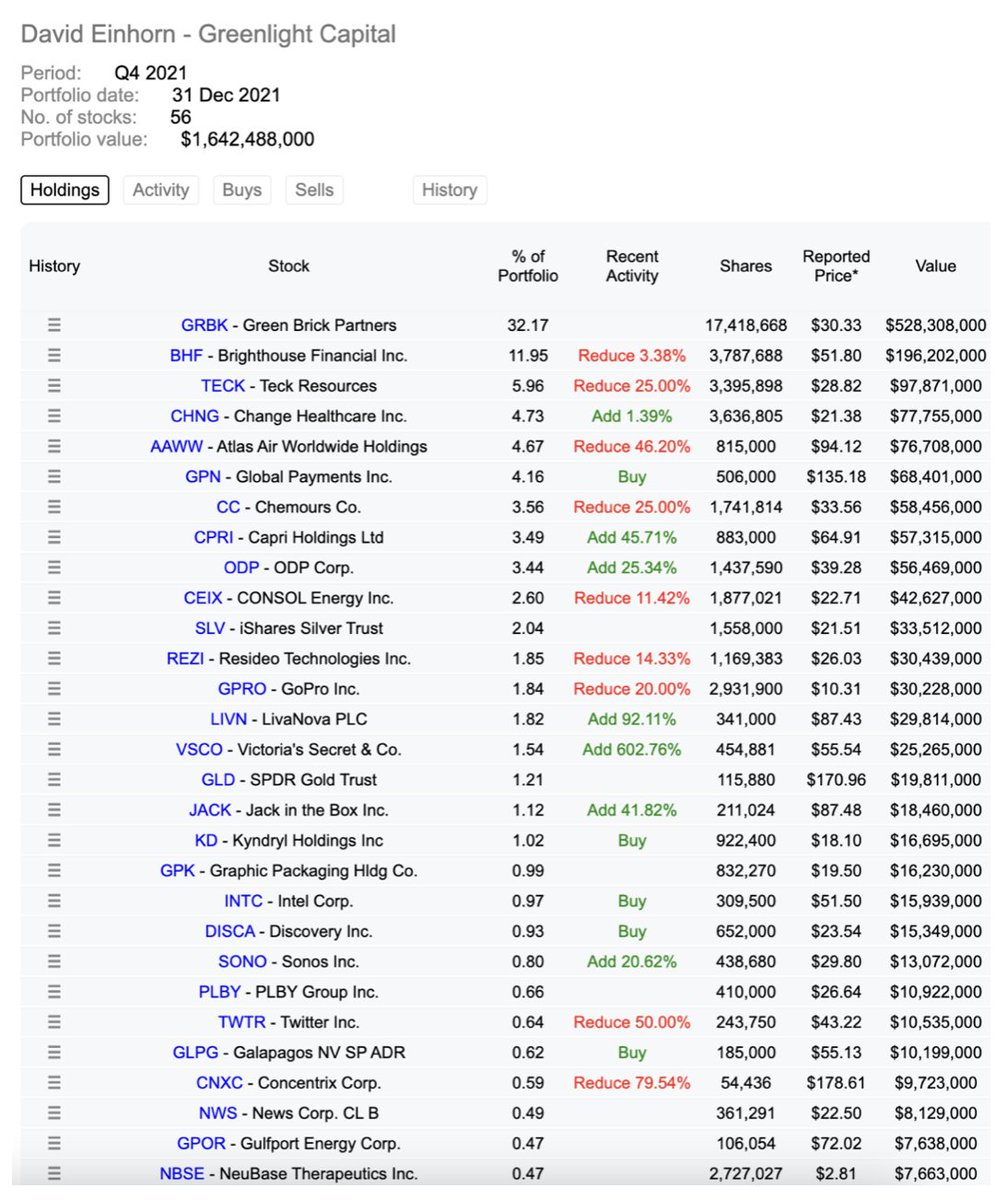Open history icon for Graphic Packaging row
1008x1200 pixels.
54,870
